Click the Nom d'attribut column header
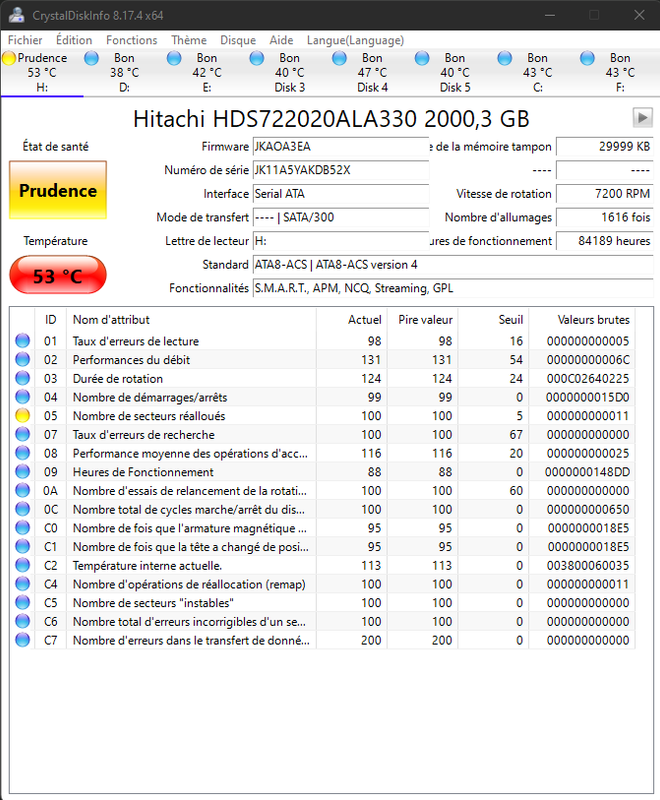 pyautogui.click(x=191, y=320)
